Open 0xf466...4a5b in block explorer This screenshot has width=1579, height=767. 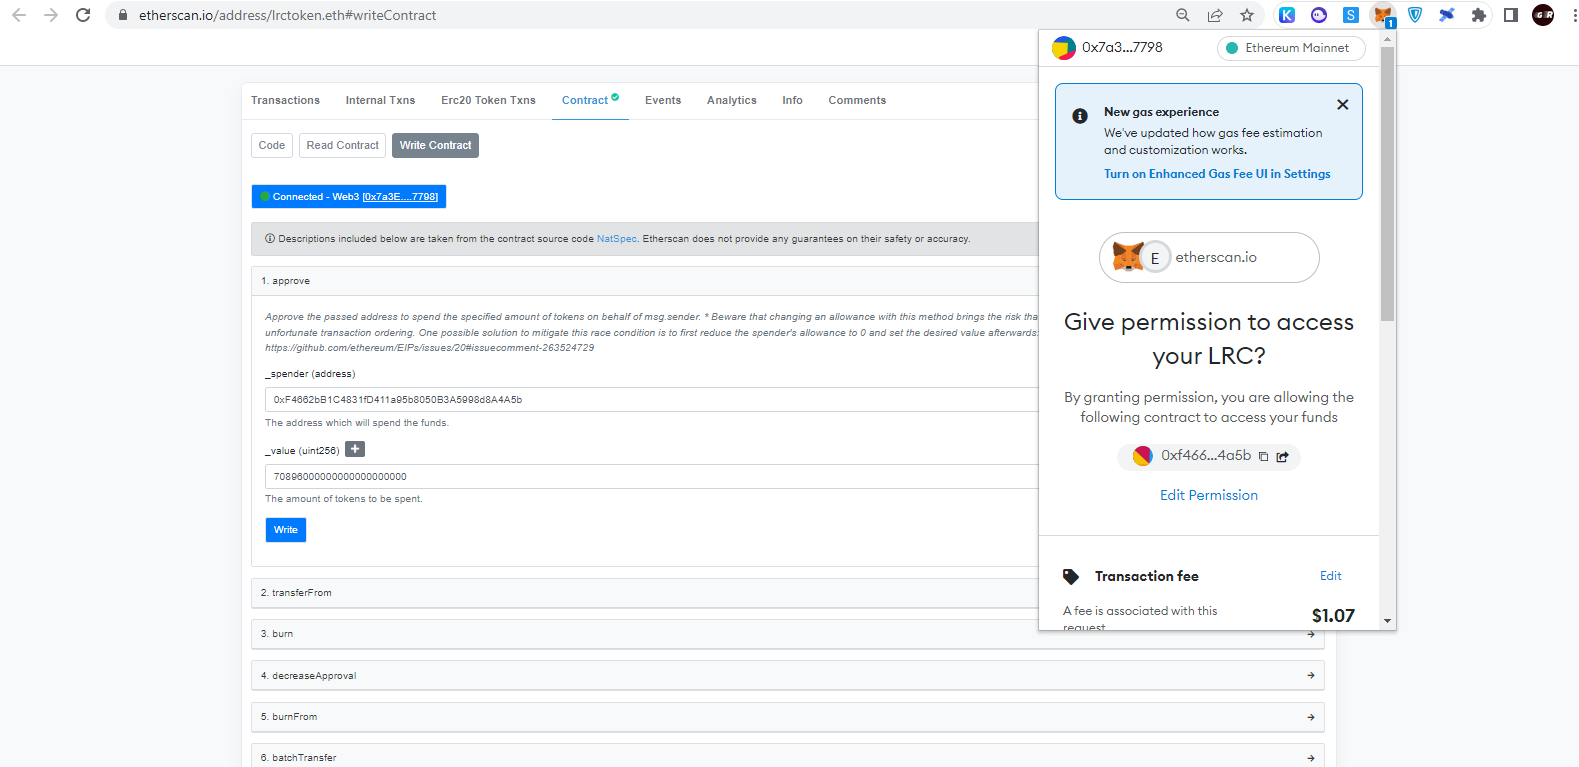(1283, 457)
